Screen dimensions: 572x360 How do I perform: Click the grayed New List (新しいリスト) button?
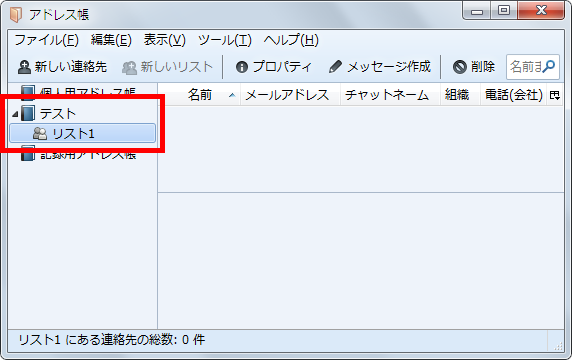tap(167, 67)
